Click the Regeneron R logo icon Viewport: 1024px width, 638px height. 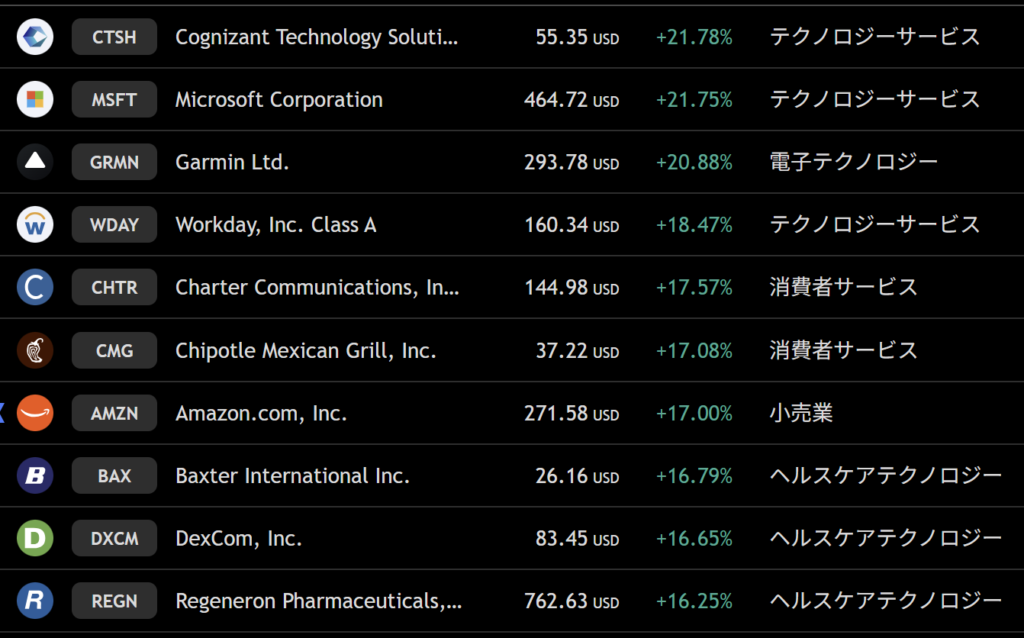point(35,601)
